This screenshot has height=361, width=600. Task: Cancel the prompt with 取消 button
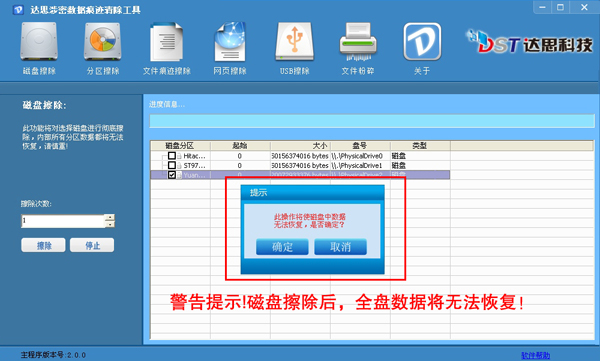340,247
